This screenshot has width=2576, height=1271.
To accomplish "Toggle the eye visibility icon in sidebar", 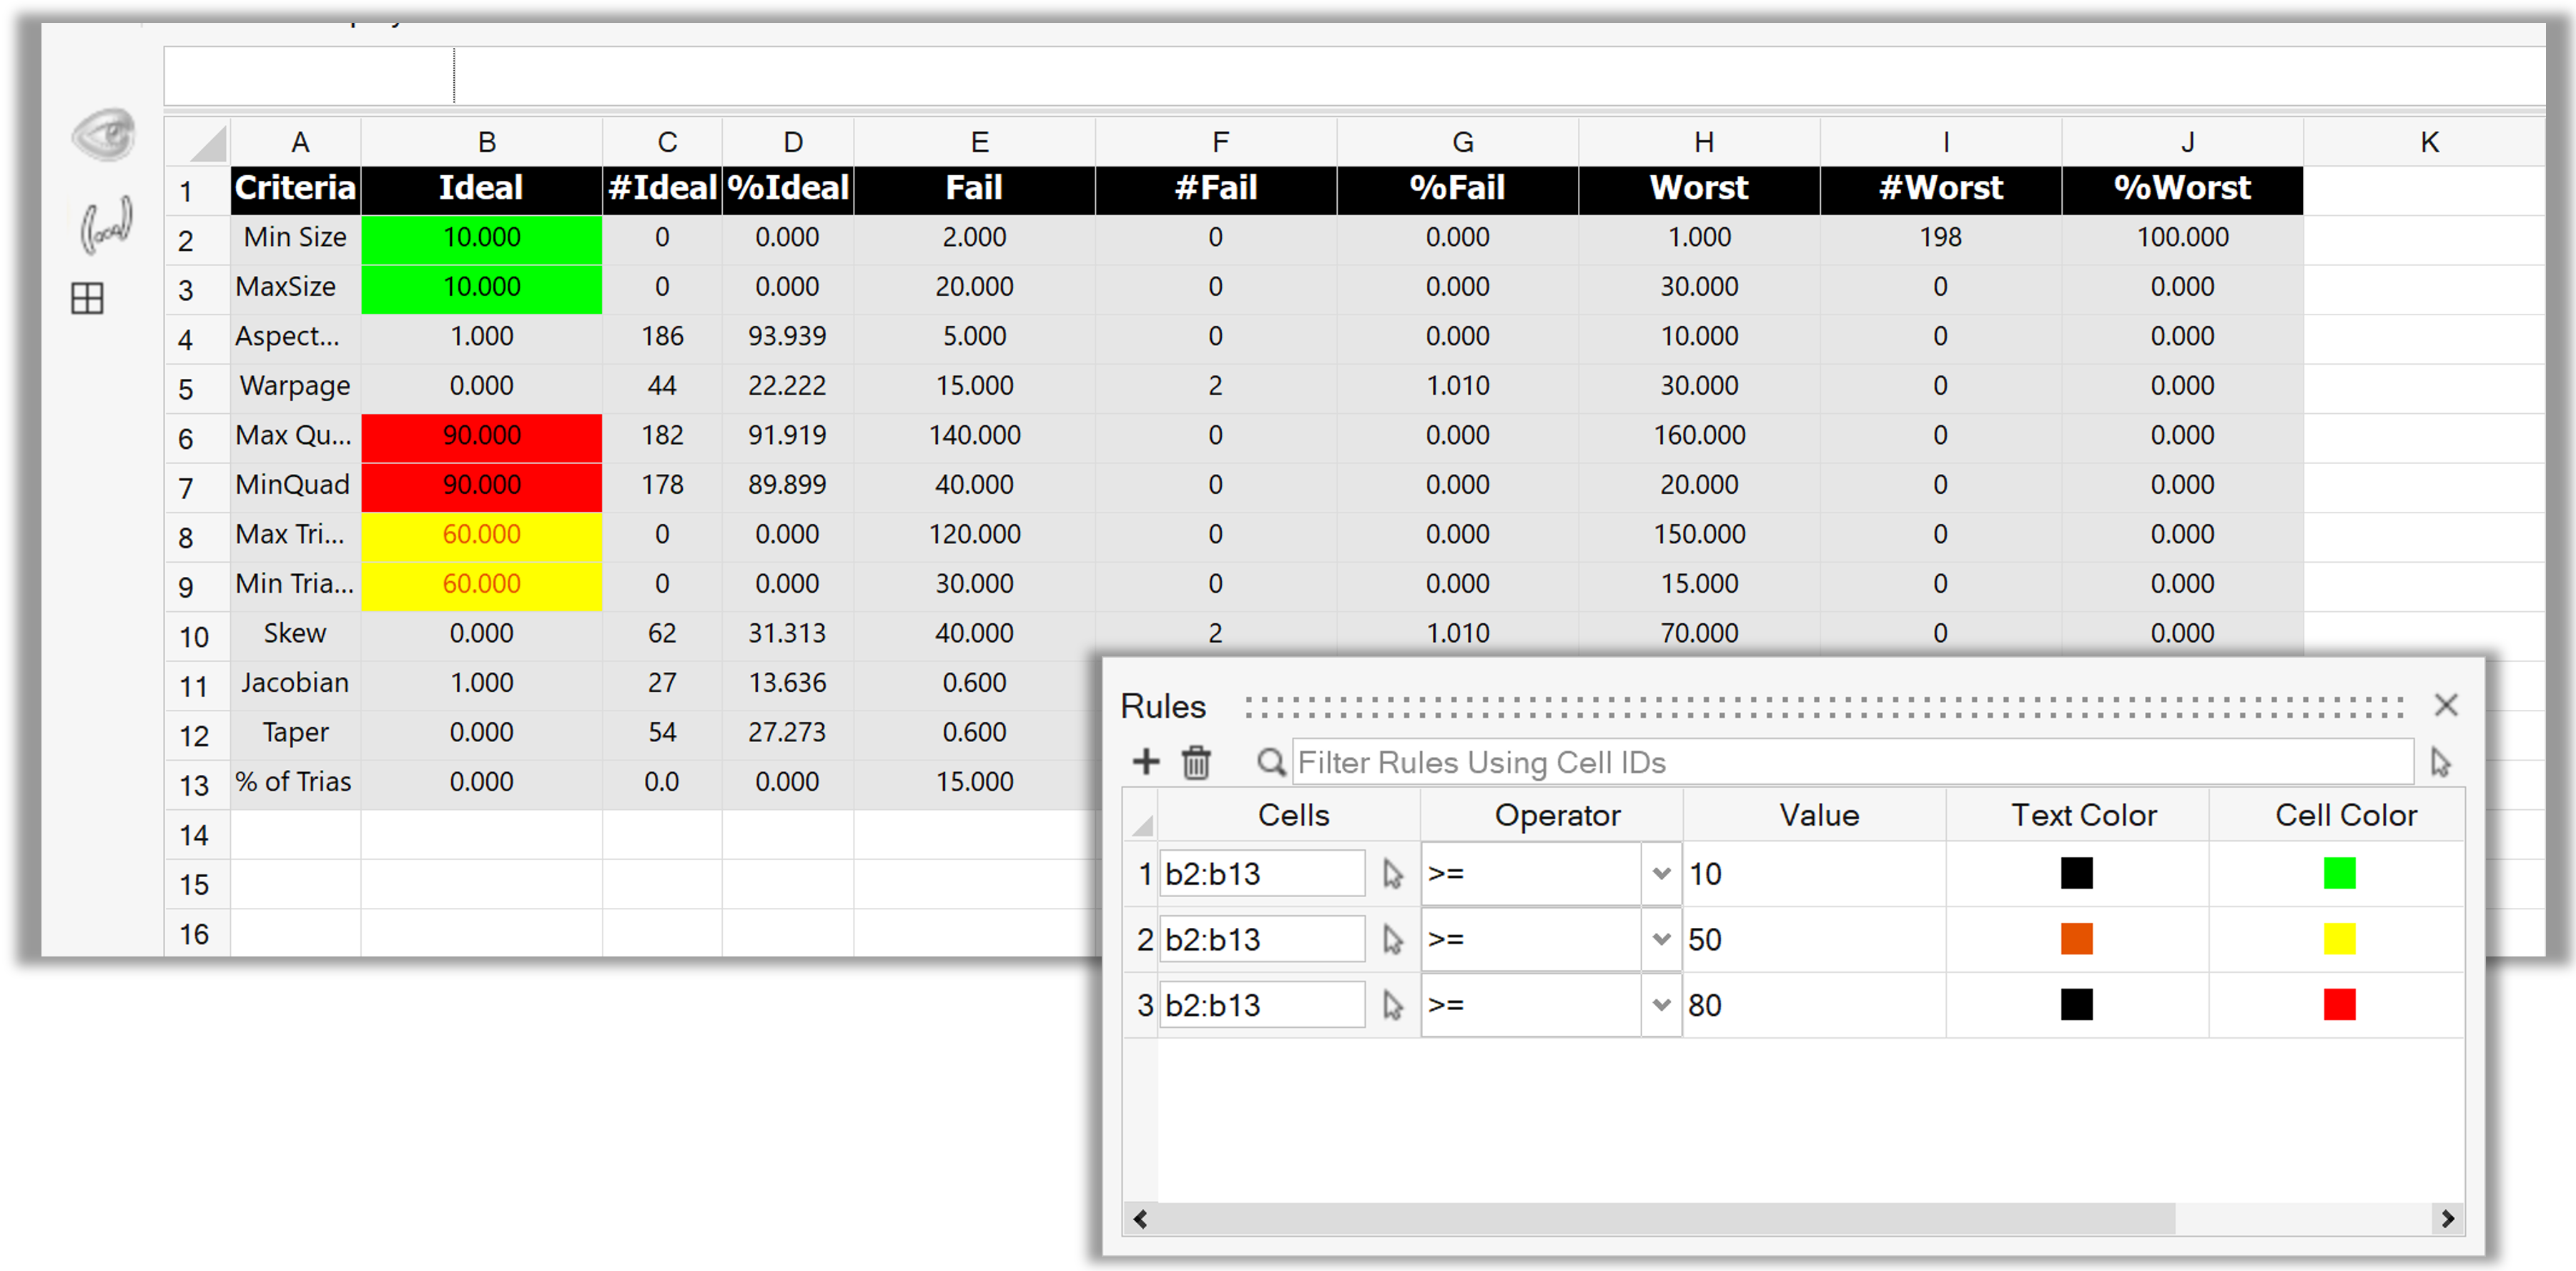I will point(103,135).
